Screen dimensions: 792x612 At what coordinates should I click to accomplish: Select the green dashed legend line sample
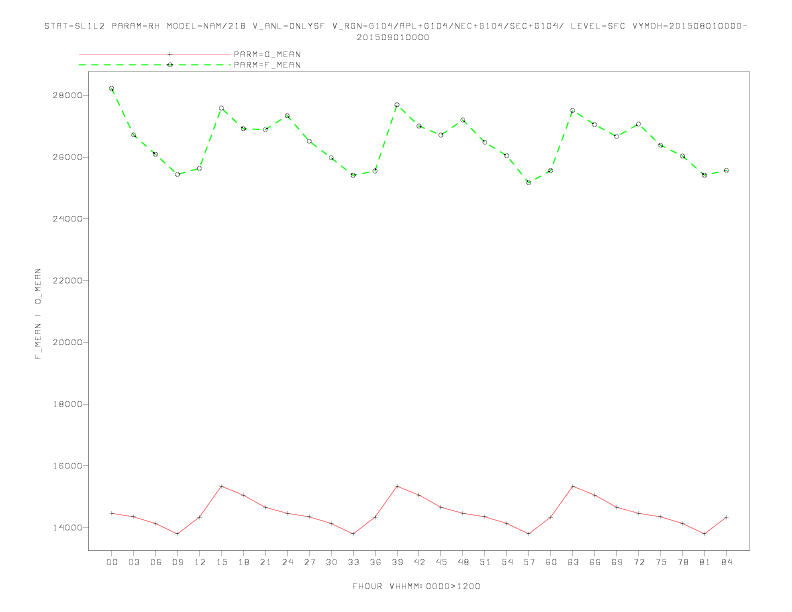[155, 65]
